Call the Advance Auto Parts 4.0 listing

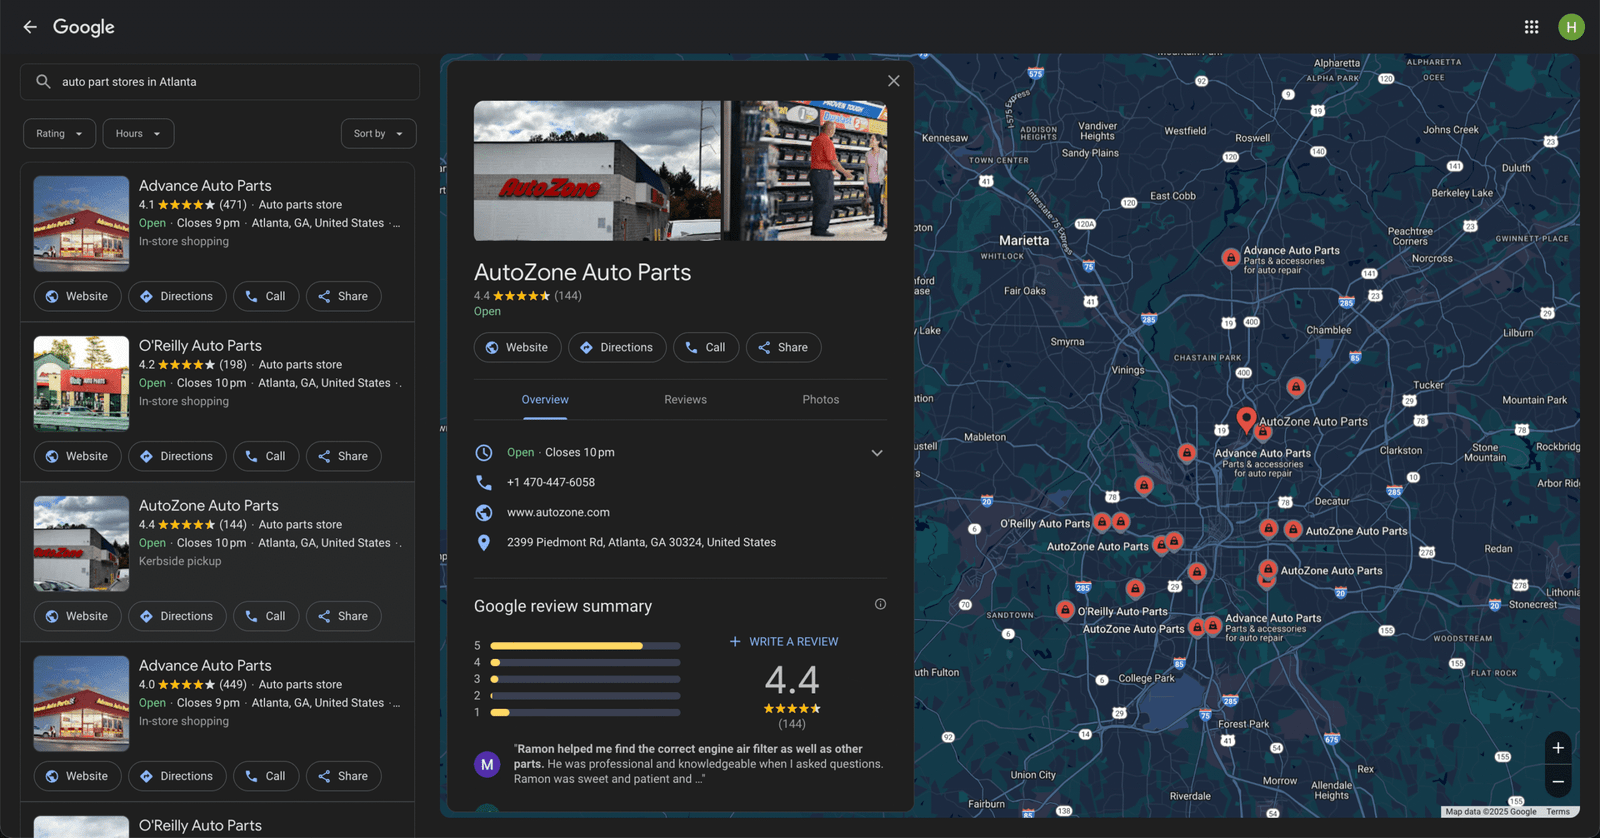click(x=266, y=777)
